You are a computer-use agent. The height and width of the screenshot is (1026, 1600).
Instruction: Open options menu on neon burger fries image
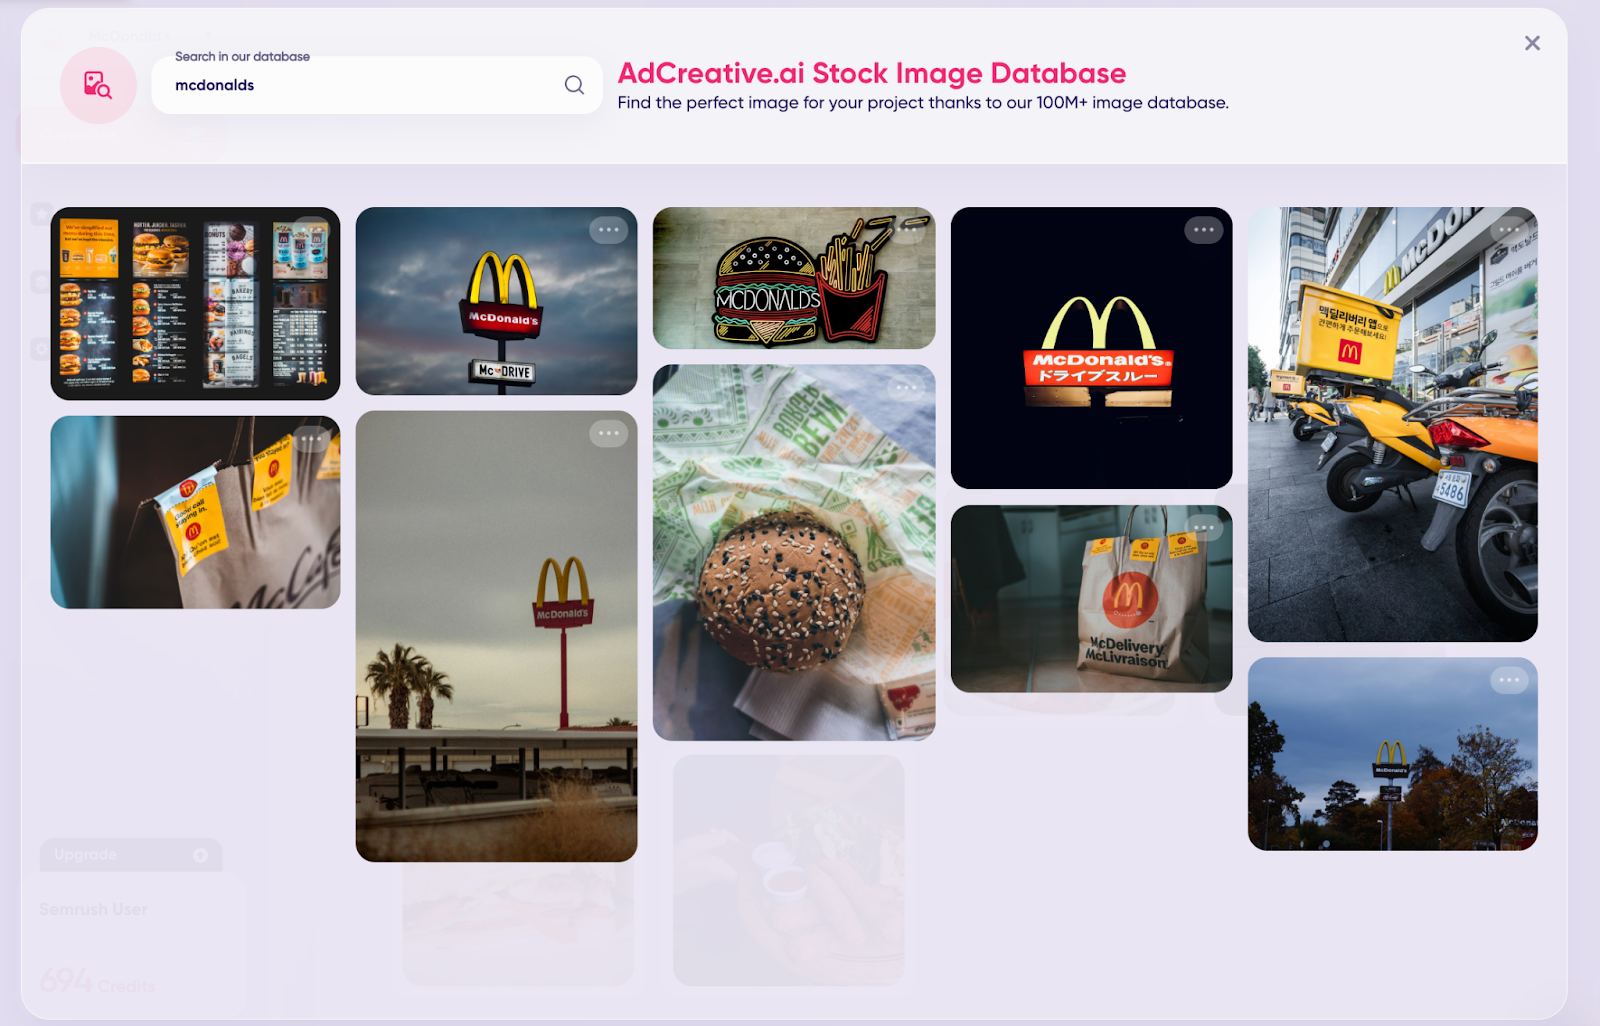tap(907, 230)
